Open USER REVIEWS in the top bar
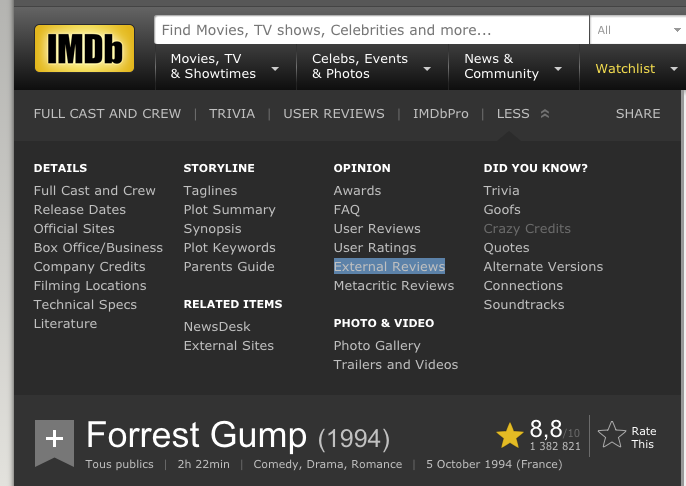This screenshot has width=686, height=486. [334, 114]
